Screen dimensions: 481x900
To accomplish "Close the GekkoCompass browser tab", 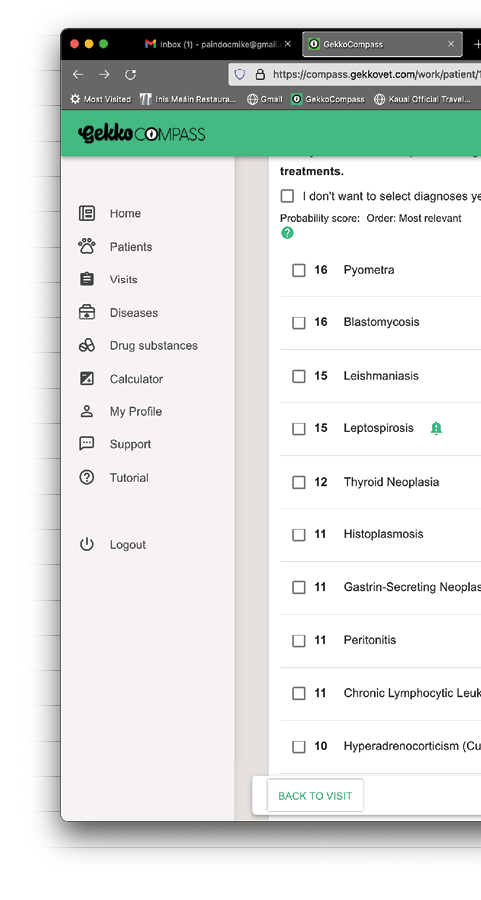I will tap(451, 44).
